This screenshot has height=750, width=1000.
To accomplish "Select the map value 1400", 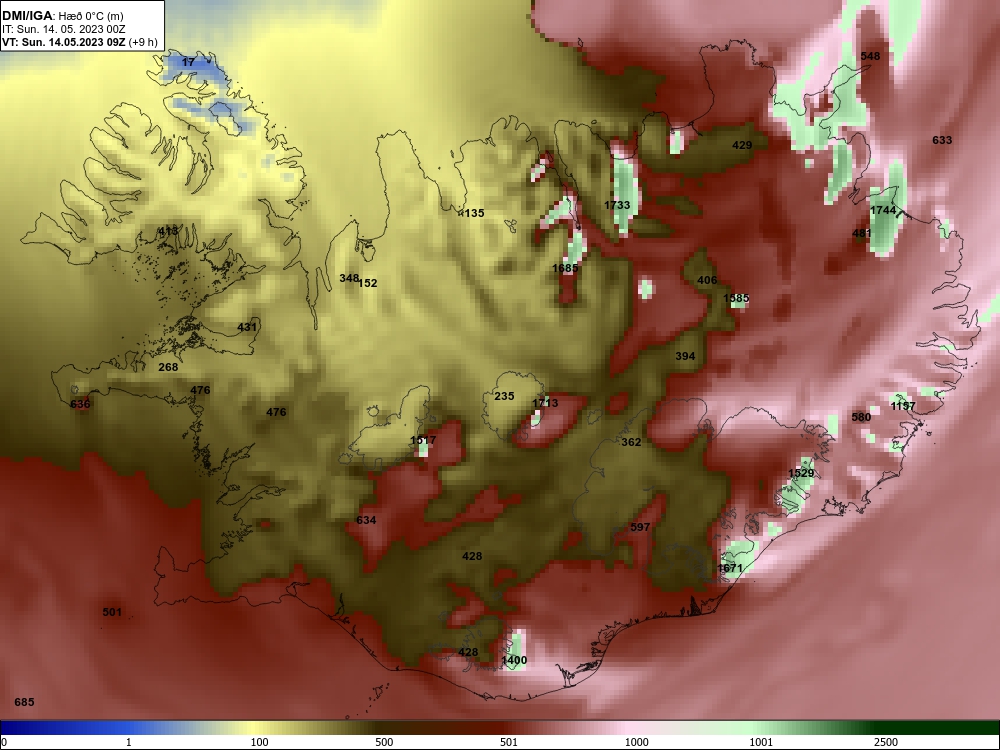I will [x=514, y=661].
